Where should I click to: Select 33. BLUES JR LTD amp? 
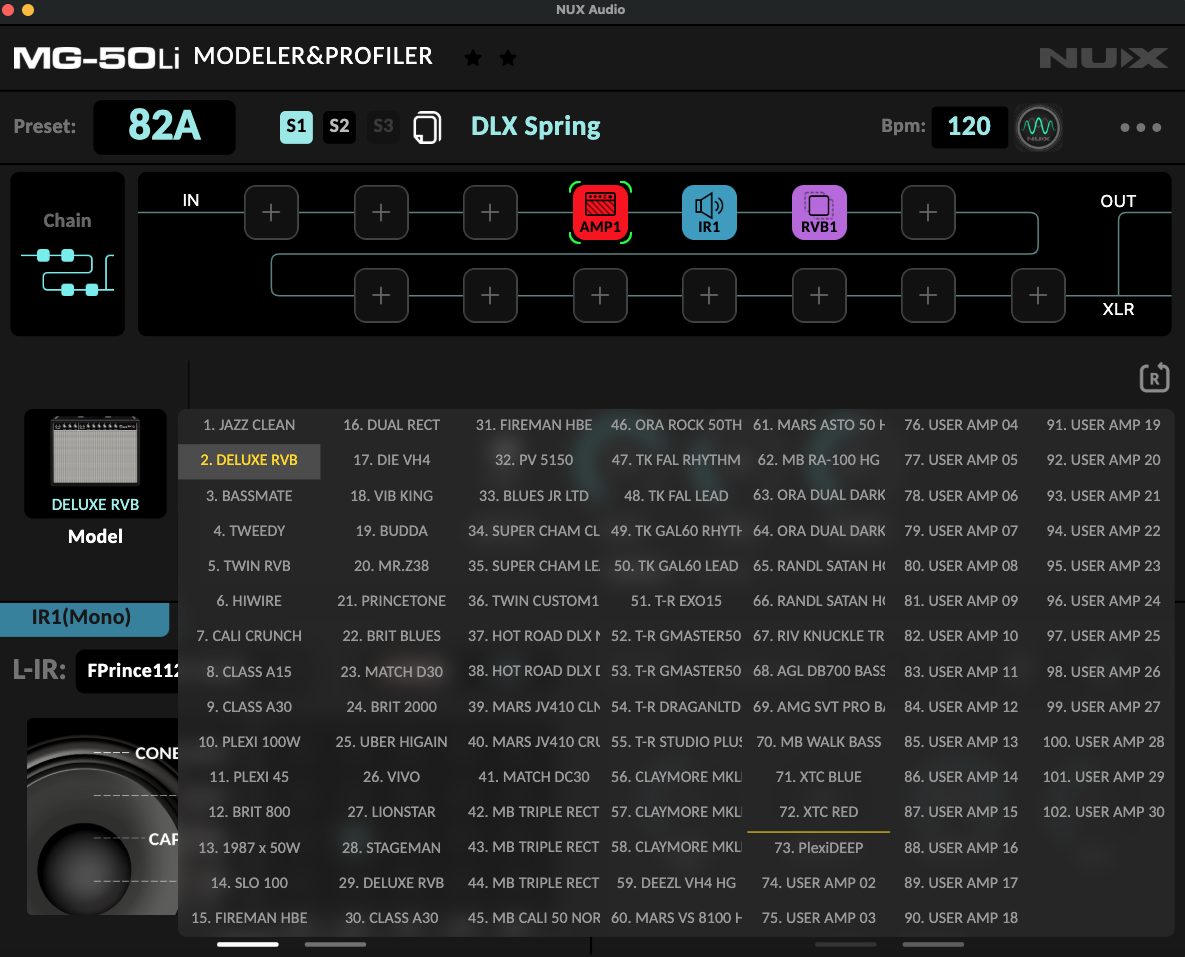click(534, 496)
